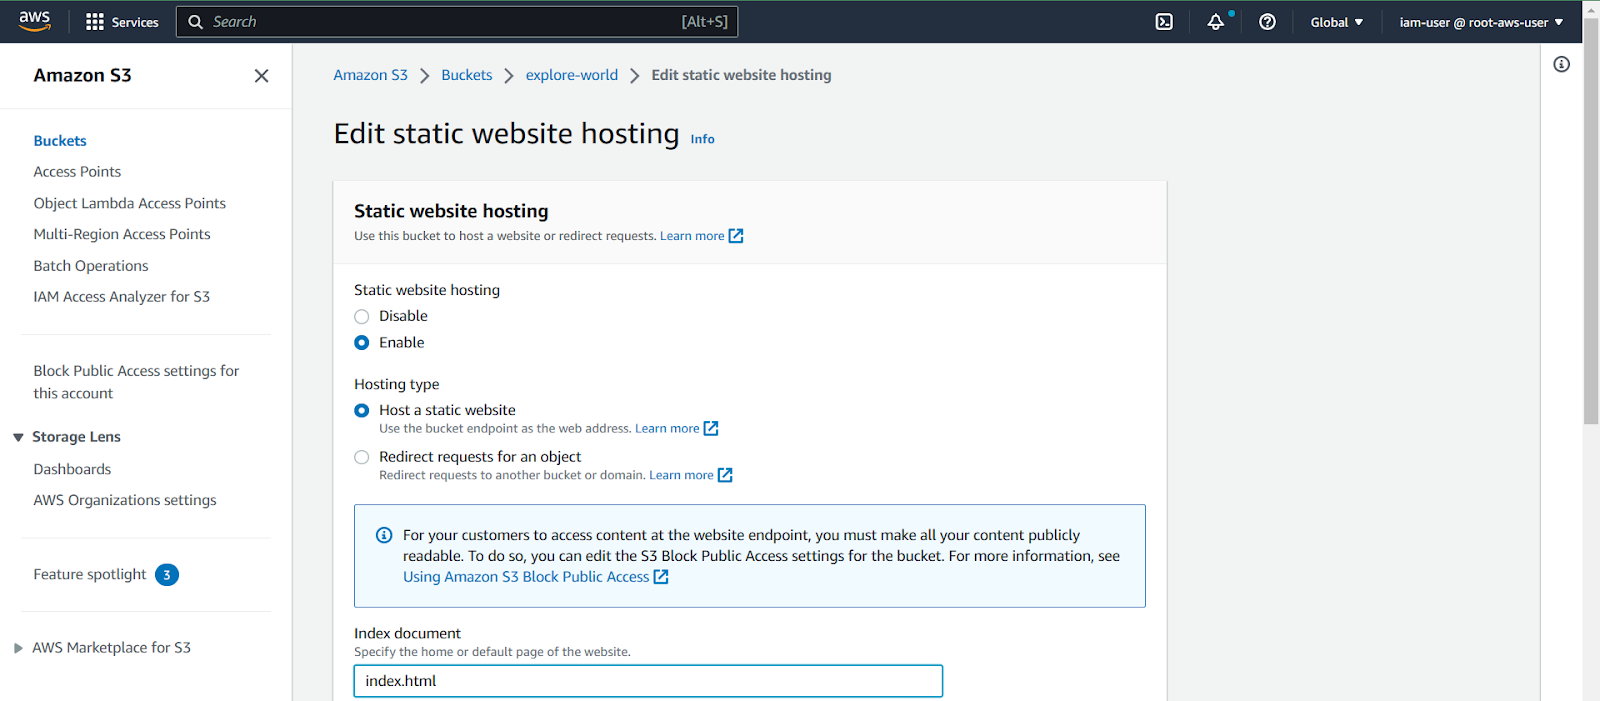Go to Multi-Region Access Points
This screenshot has width=1600, height=701.
click(122, 234)
